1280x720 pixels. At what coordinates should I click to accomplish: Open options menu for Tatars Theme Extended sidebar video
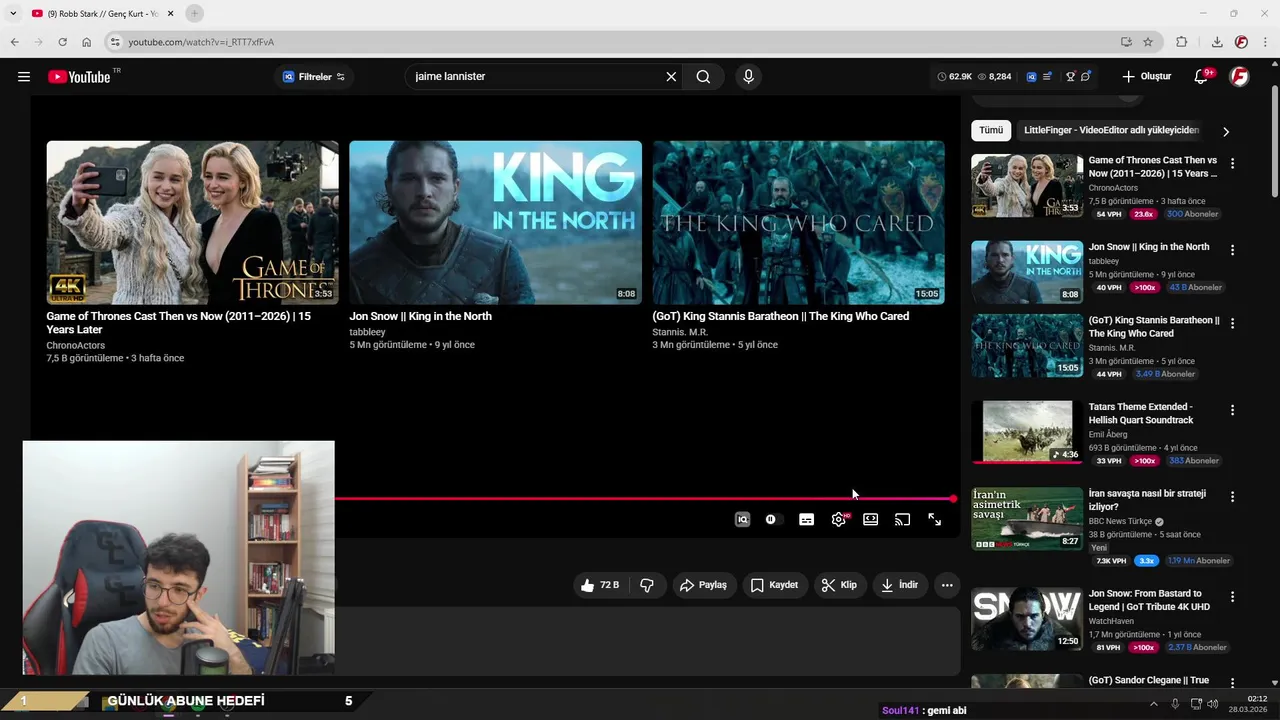1232,410
